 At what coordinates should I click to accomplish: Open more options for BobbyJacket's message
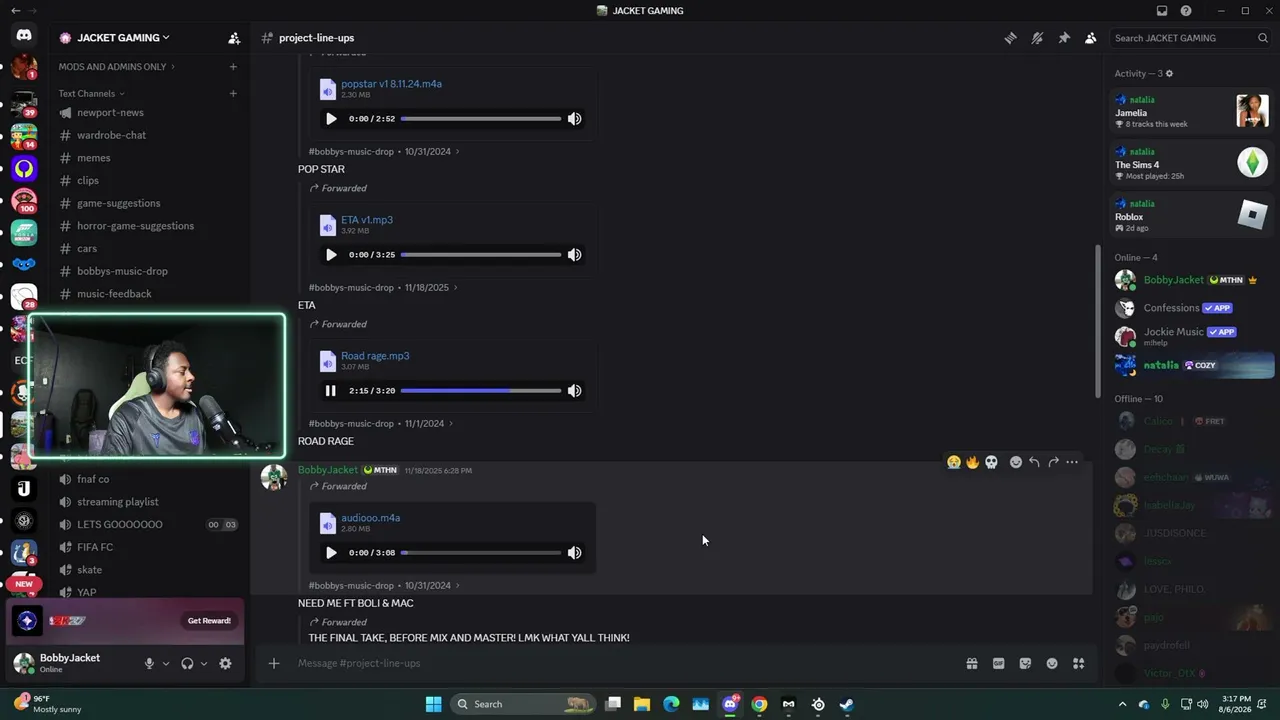(1072, 462)
